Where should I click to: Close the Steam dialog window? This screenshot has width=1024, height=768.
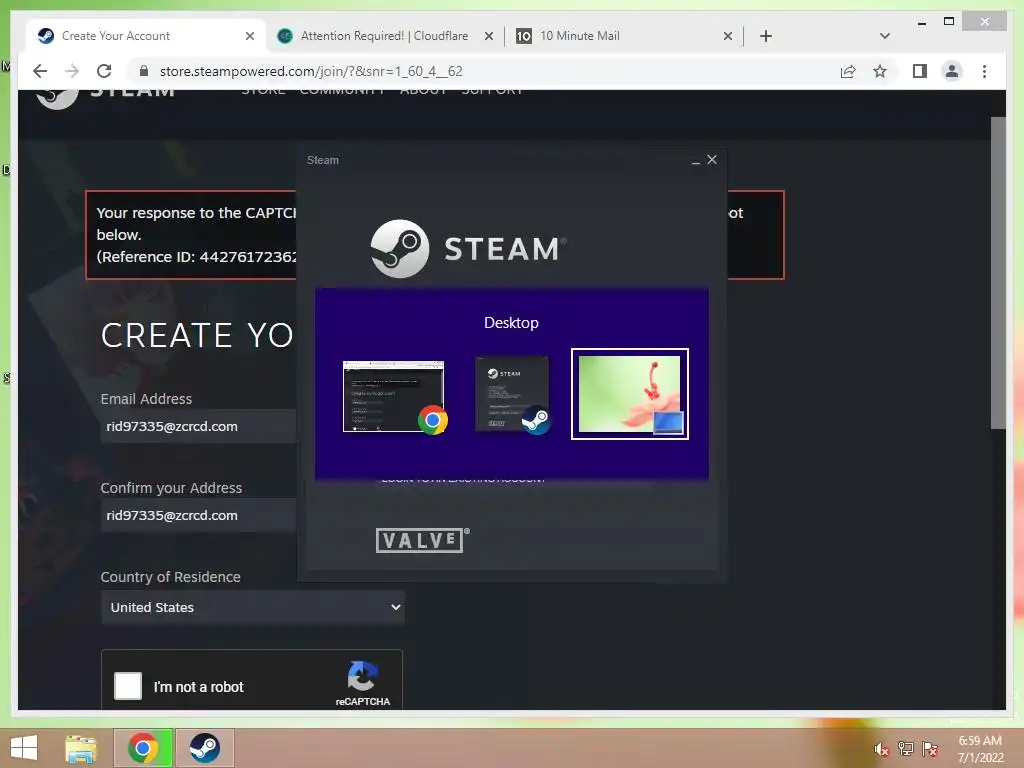coord(712,159)
